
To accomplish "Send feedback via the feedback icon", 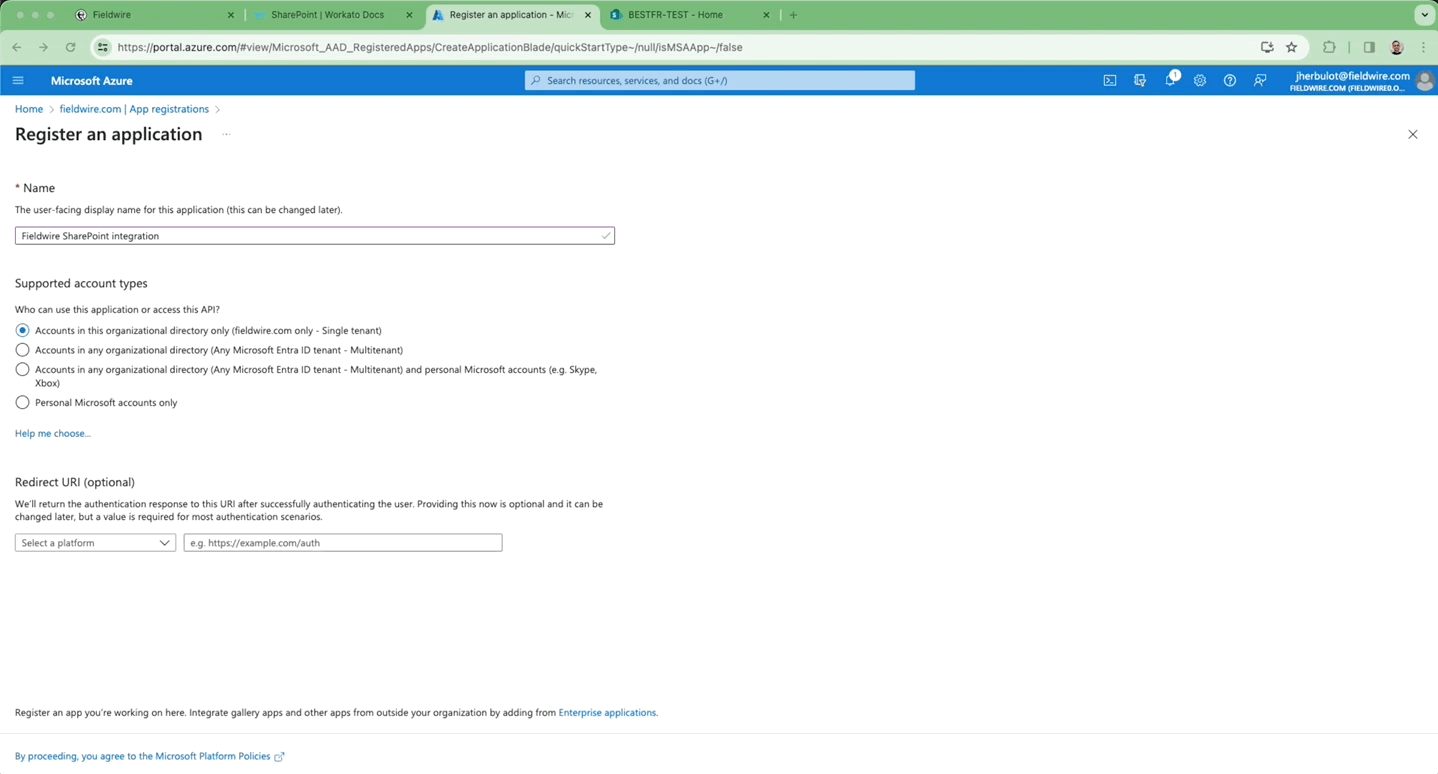I will tap(1259, 80).
